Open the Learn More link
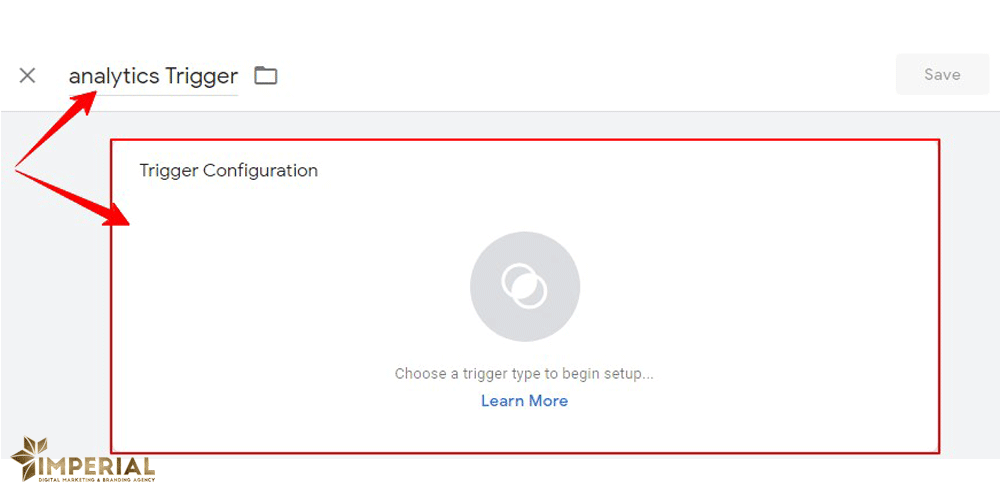Screen dimensions: 1000x500 [x=524, y=401]
